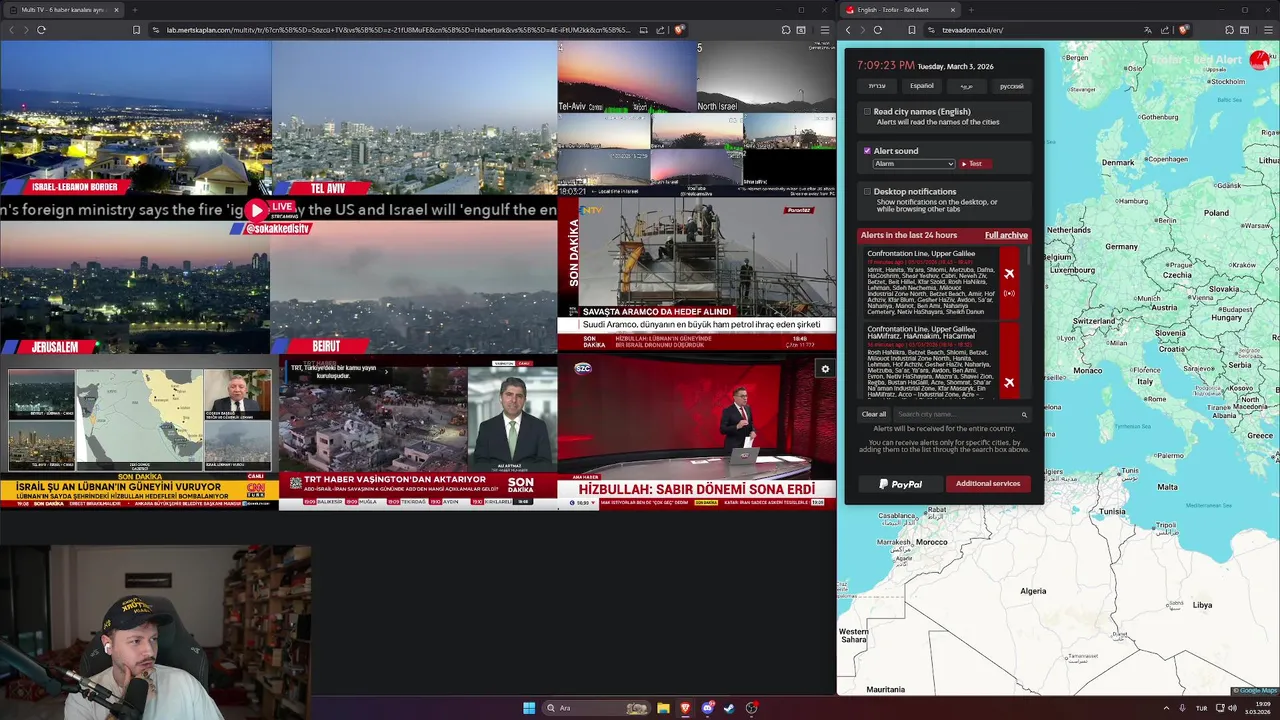Click the search magnifier in city search box
Image resolution: width=1280 pixels, height=720 pixels.
pos(1024,414)
